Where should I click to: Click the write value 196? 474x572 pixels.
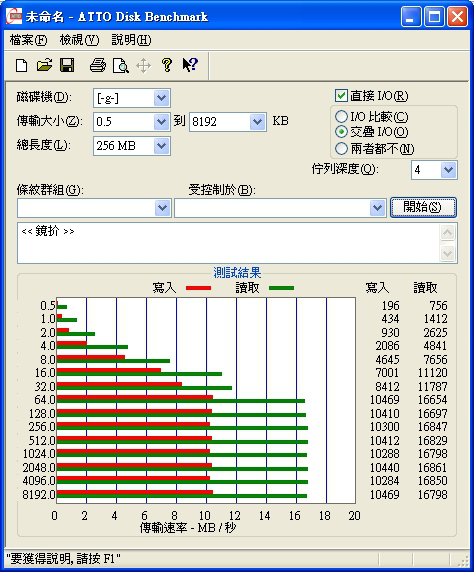point(390,305)
